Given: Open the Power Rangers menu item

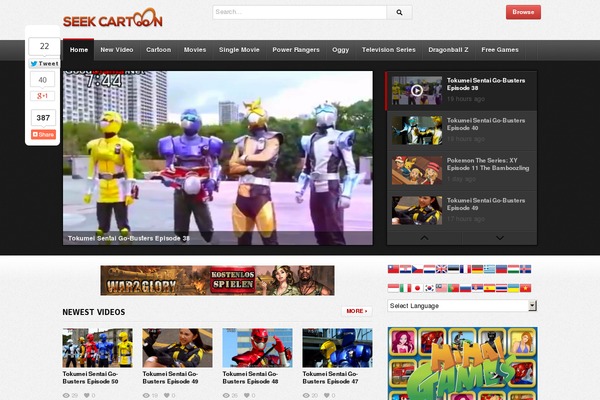Looking at the screenshot, I should [296, 50].
